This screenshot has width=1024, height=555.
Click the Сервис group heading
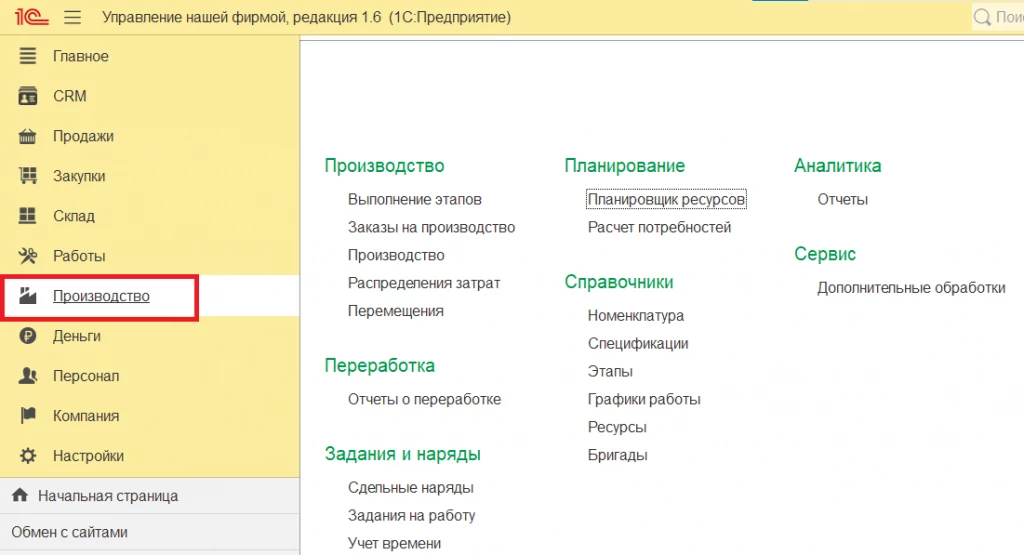point(825,254)
